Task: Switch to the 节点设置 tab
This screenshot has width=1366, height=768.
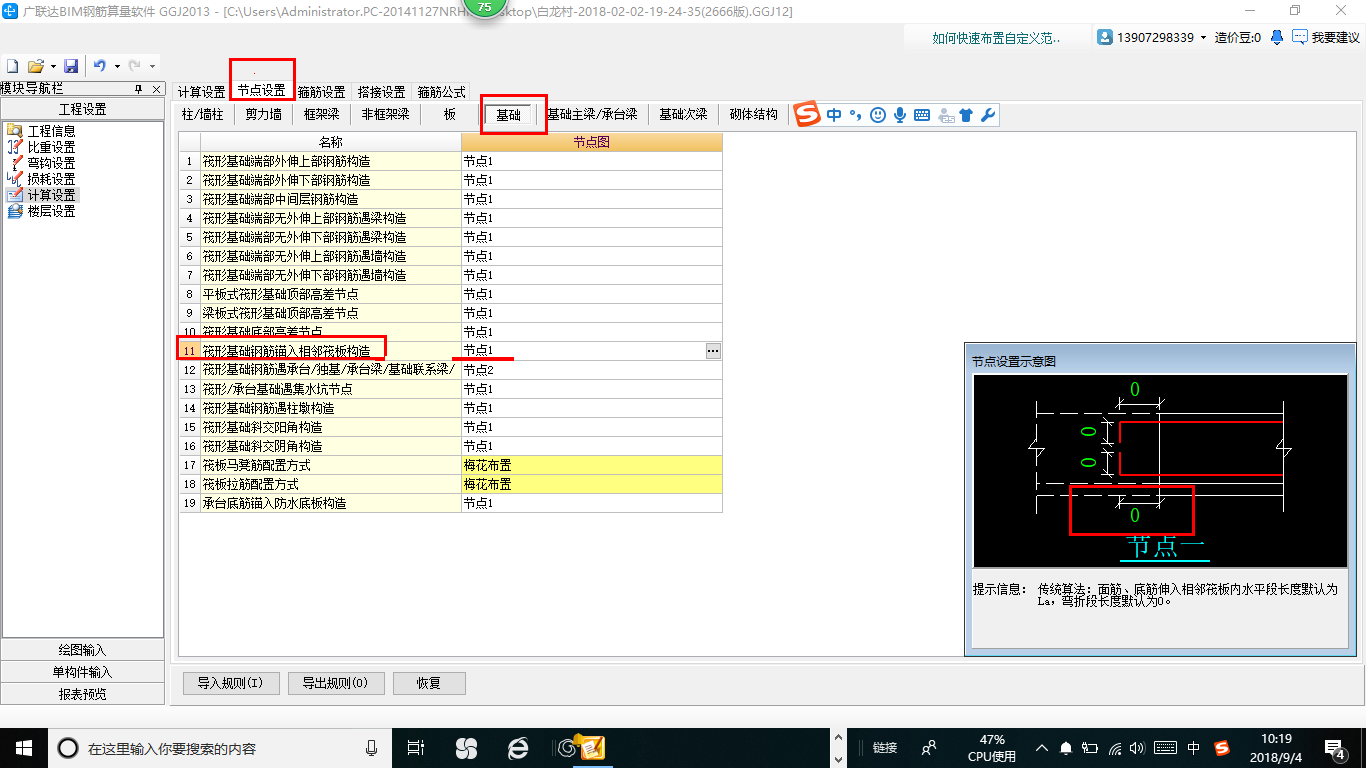Action: pyautogui.click(x=261, y=91)
